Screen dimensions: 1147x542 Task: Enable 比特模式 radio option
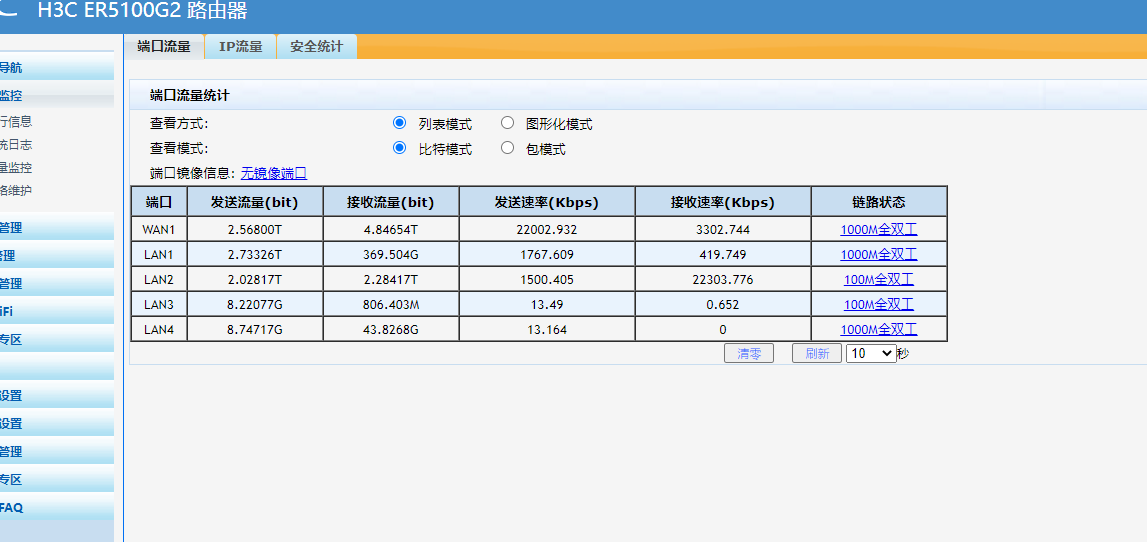[x=400, y=148]
